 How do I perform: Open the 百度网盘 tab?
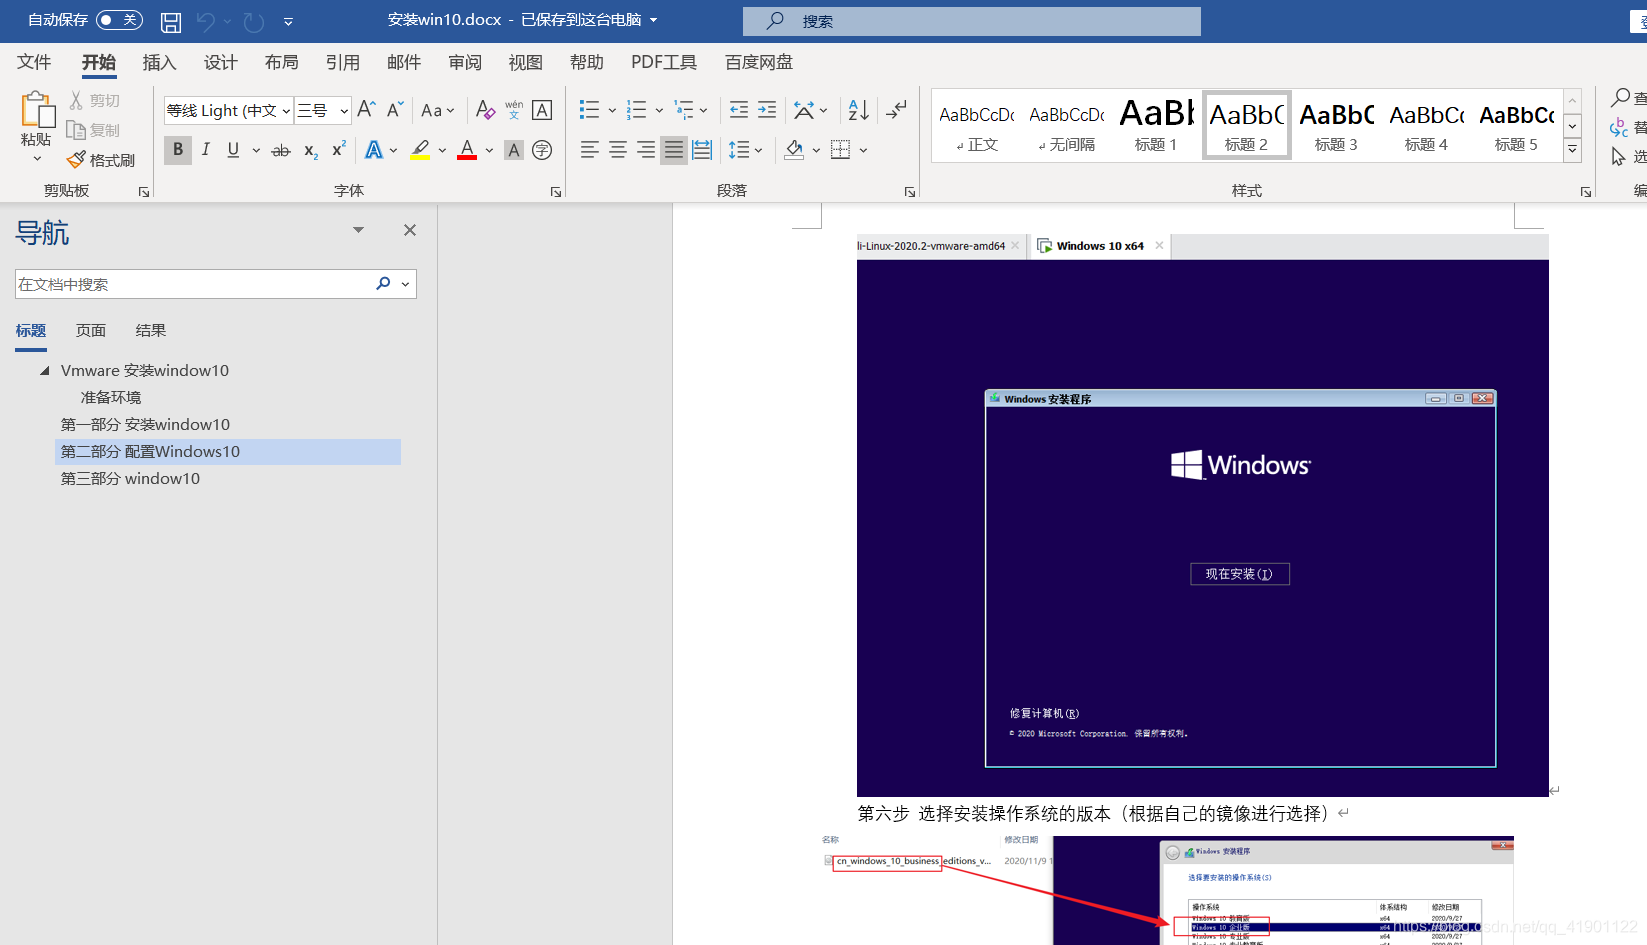coord(759,62)
